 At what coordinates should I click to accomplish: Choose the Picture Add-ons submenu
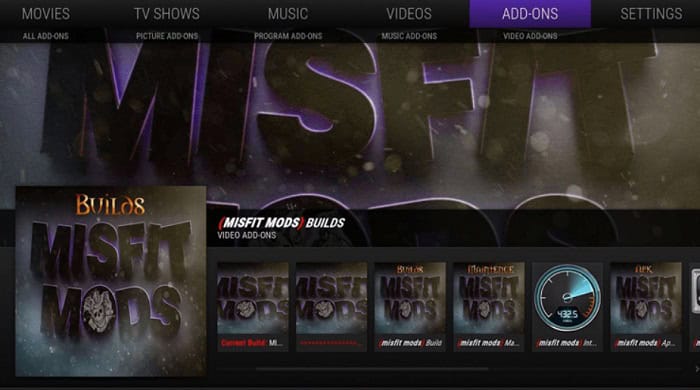coord(167,36)
